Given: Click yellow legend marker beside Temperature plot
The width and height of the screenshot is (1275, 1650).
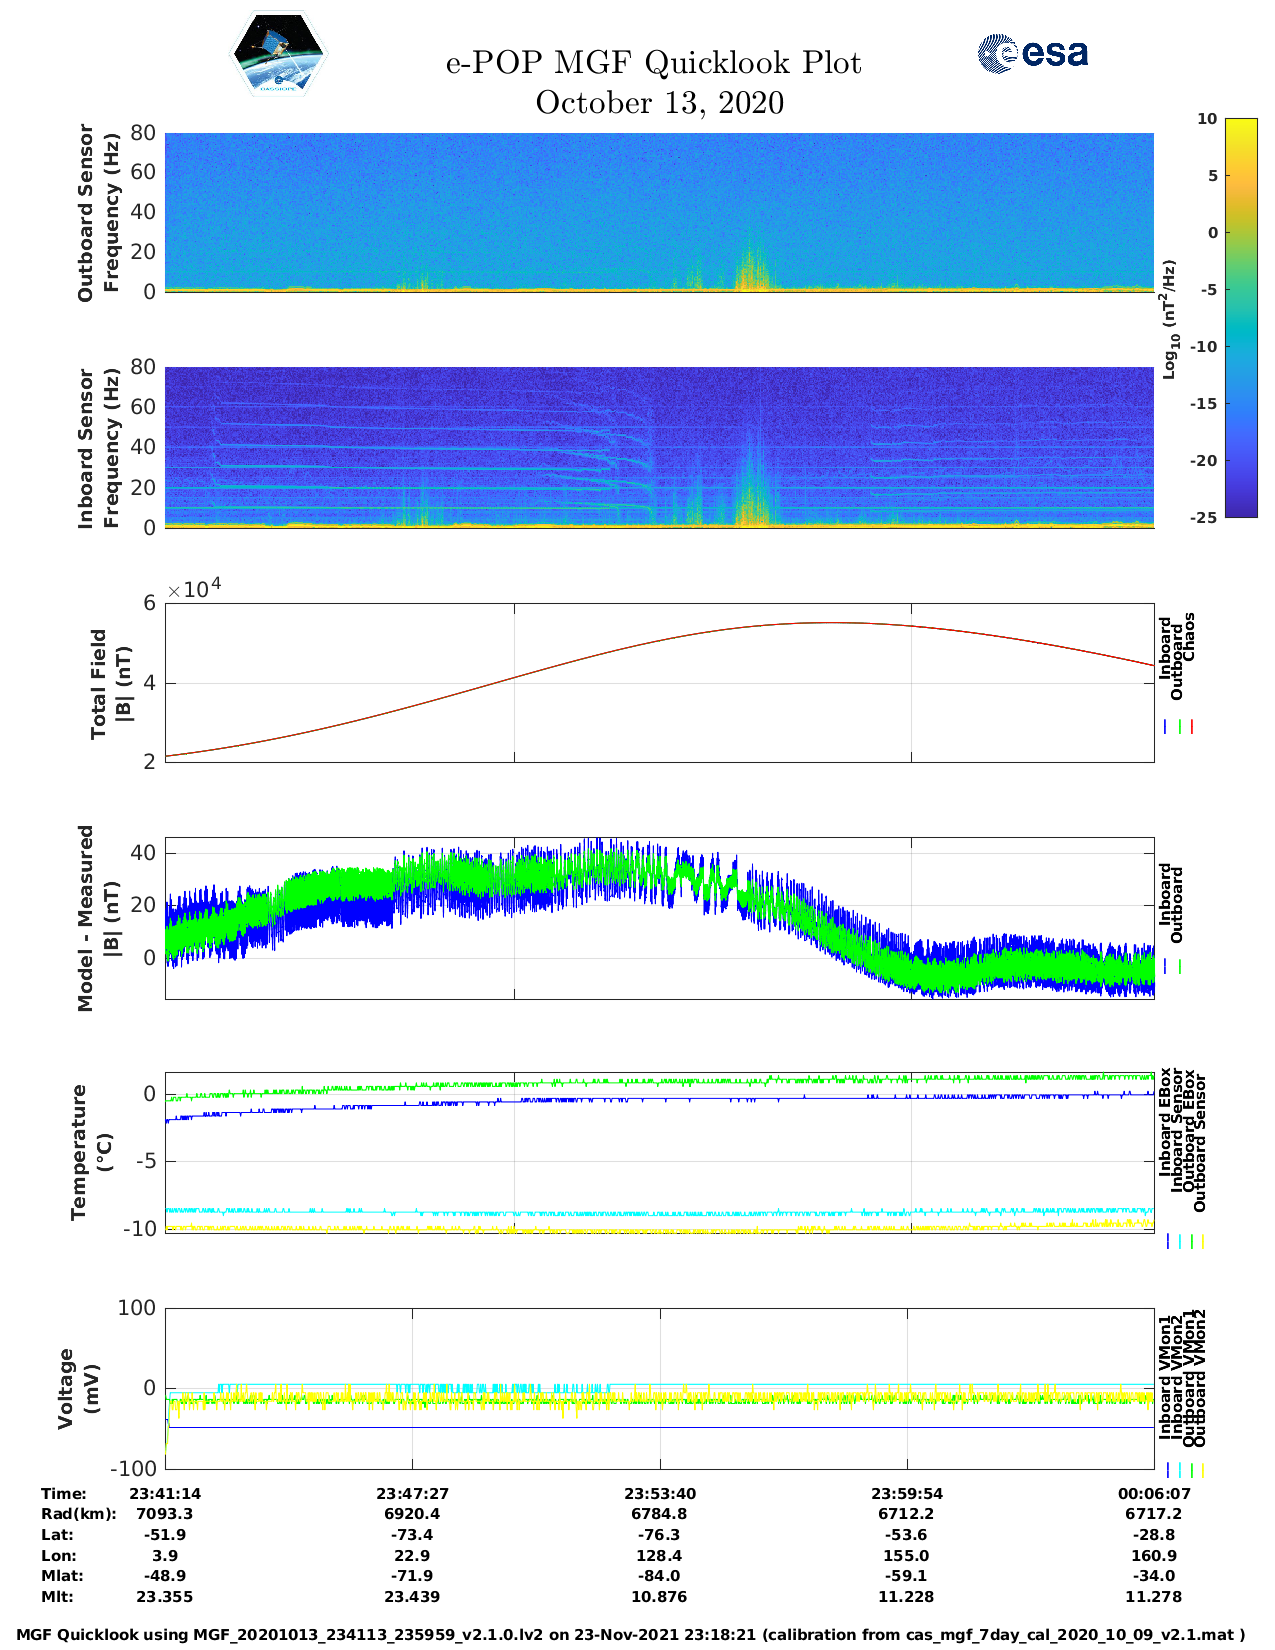Looking at the screenshot, I should 1202,1241.
